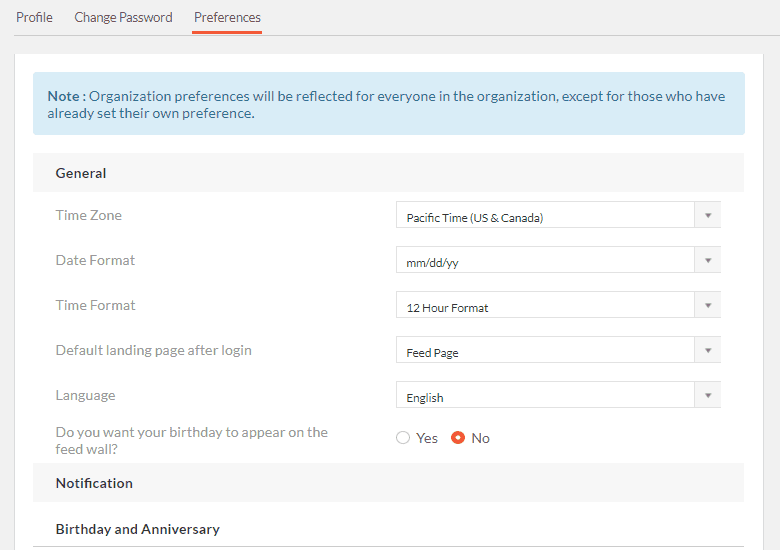
Task: Click the 12 Hour Format field
Action: (545, 305)
